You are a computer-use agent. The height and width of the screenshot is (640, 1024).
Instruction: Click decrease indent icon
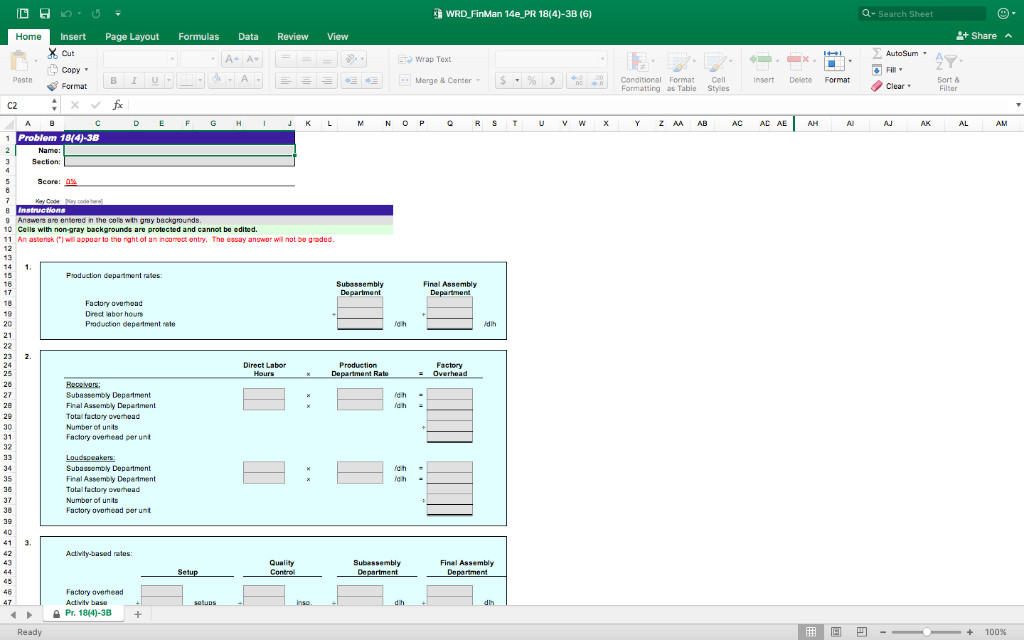click(x=351, y=80)
